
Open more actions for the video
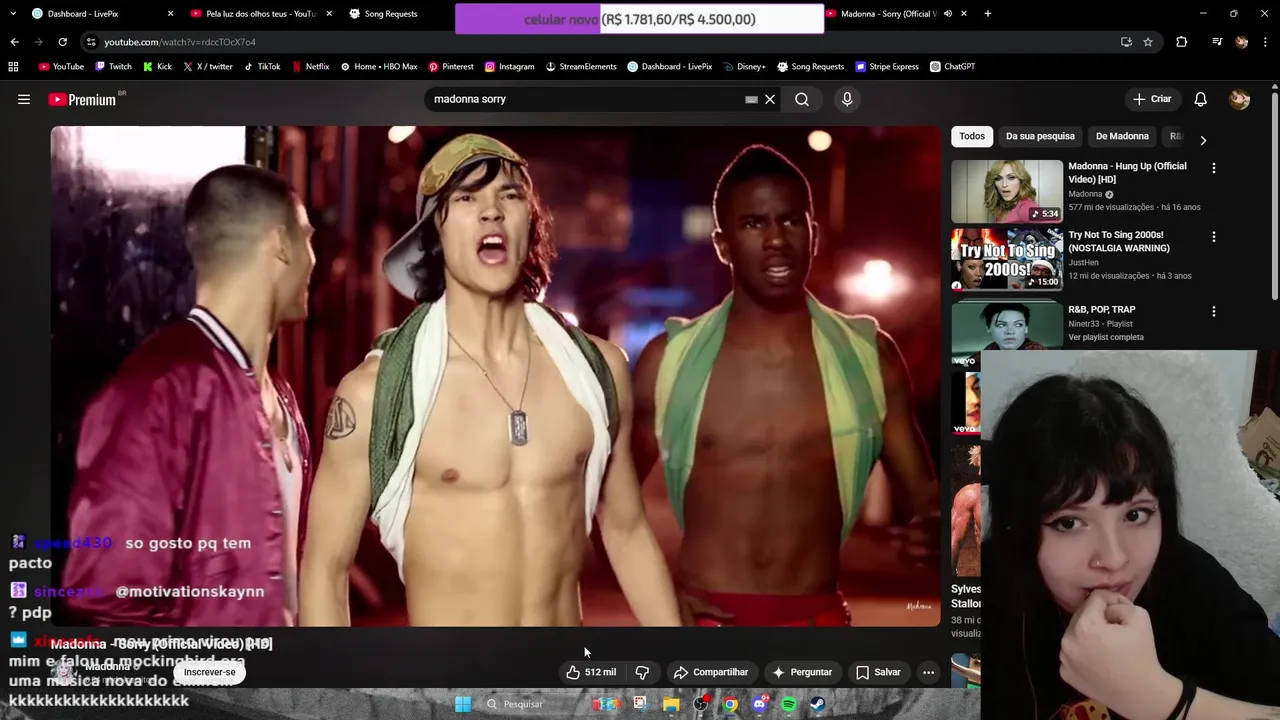tap(928, 672)
